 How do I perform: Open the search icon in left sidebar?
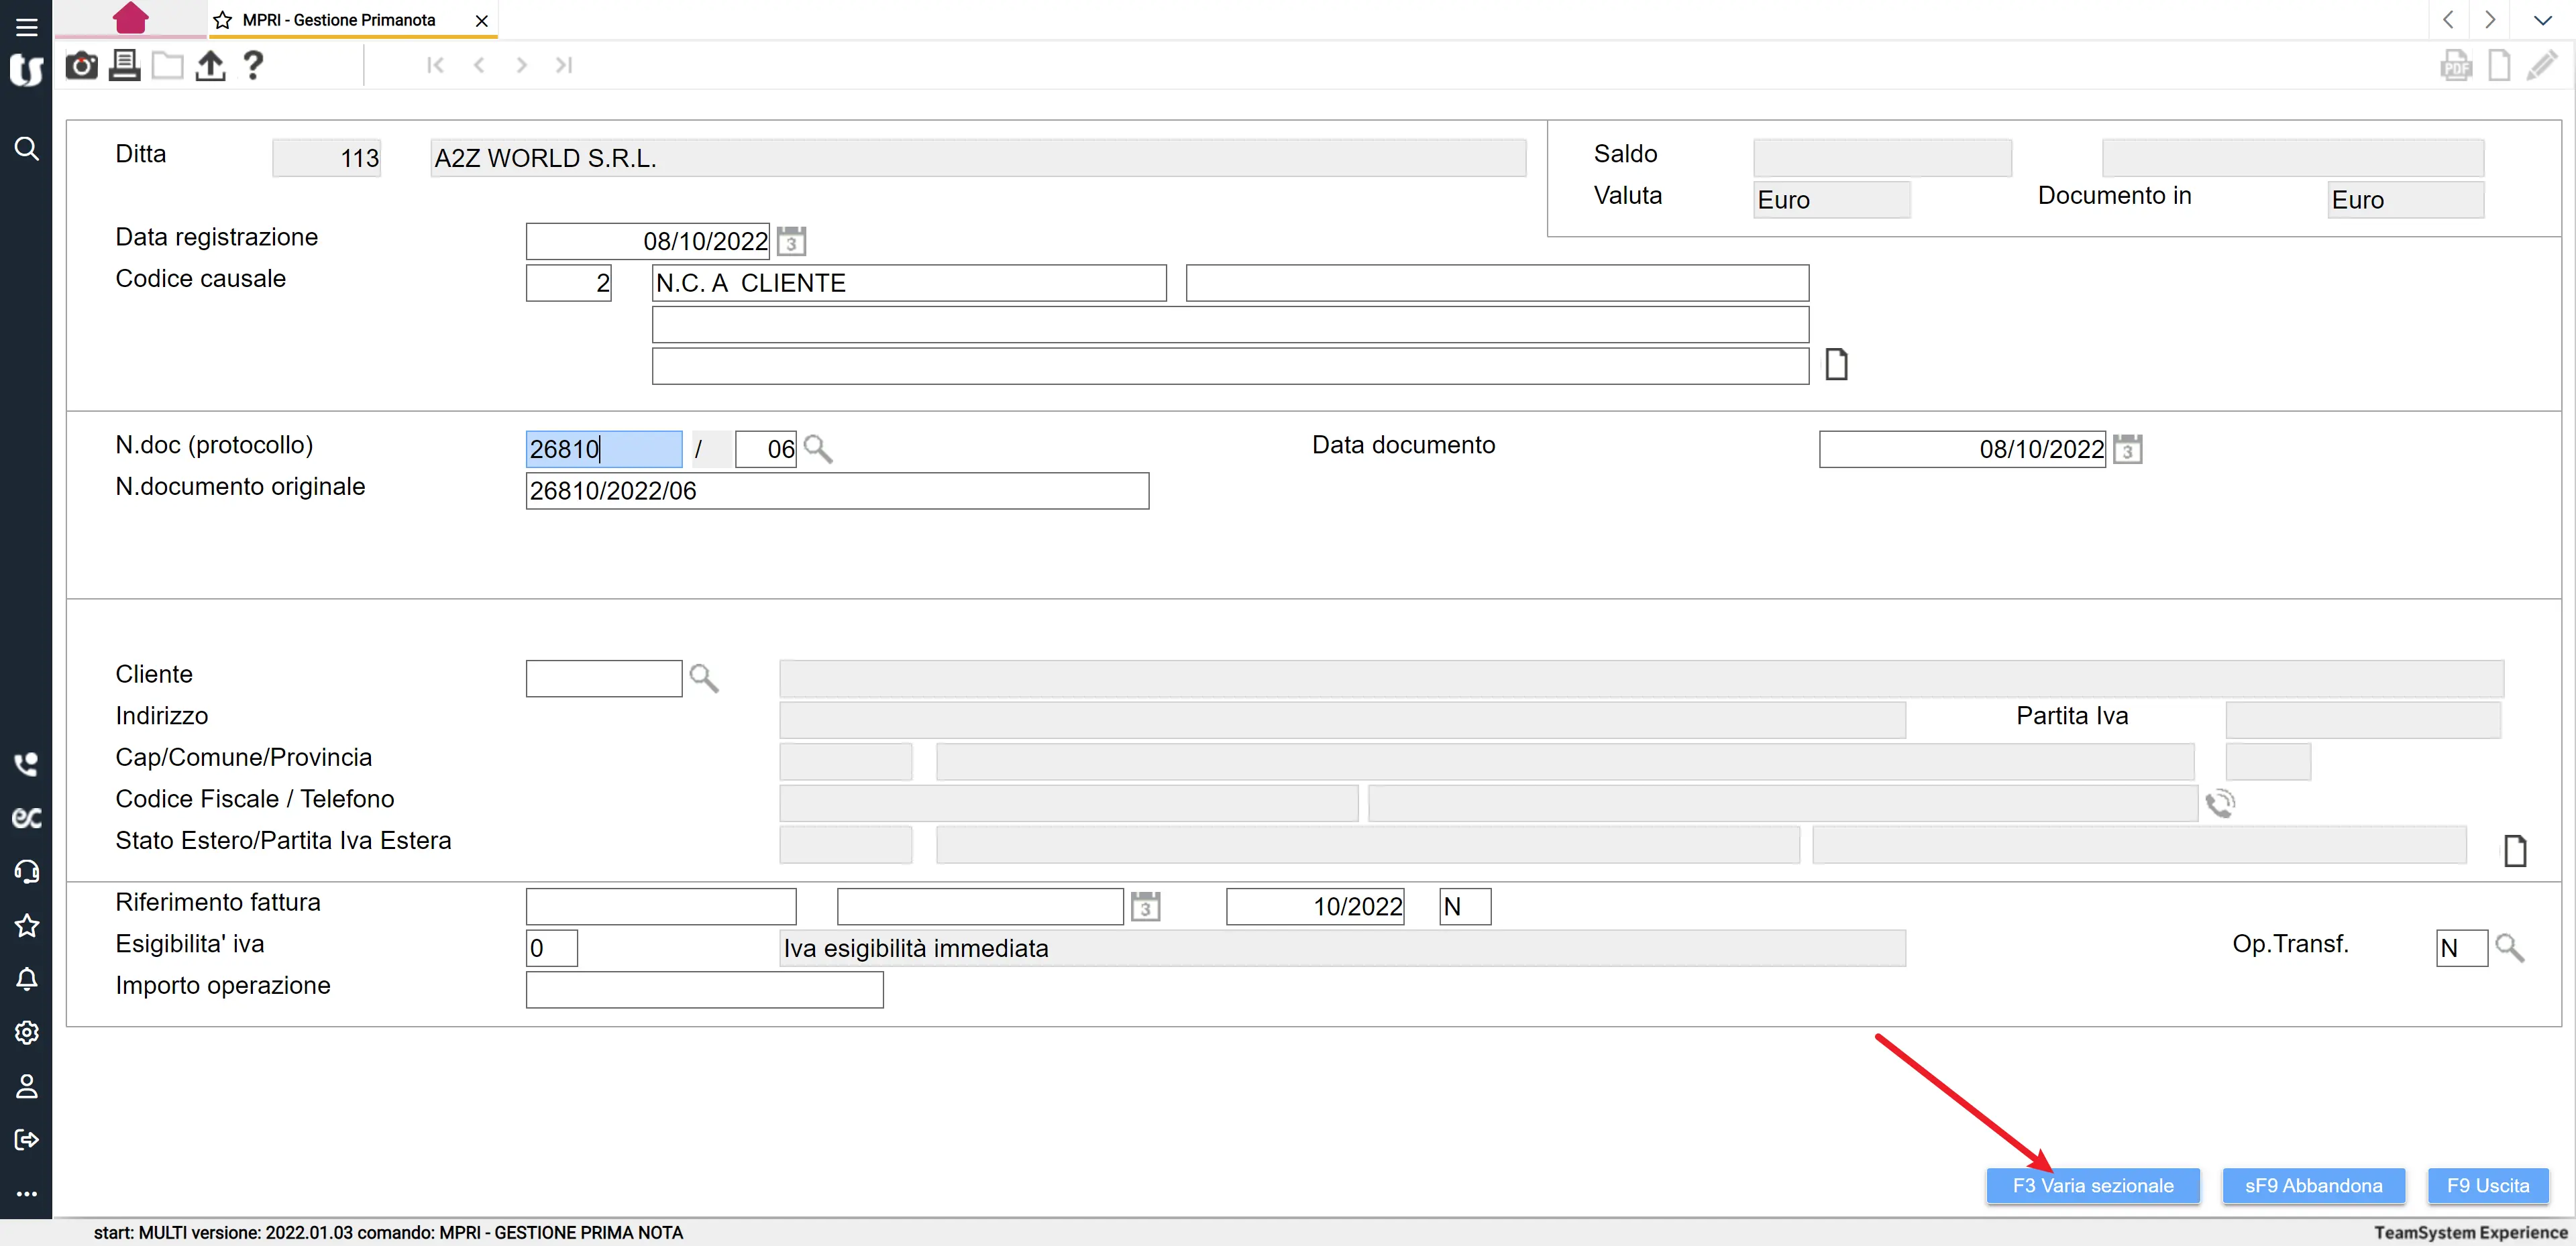click(x=26, y=149)
